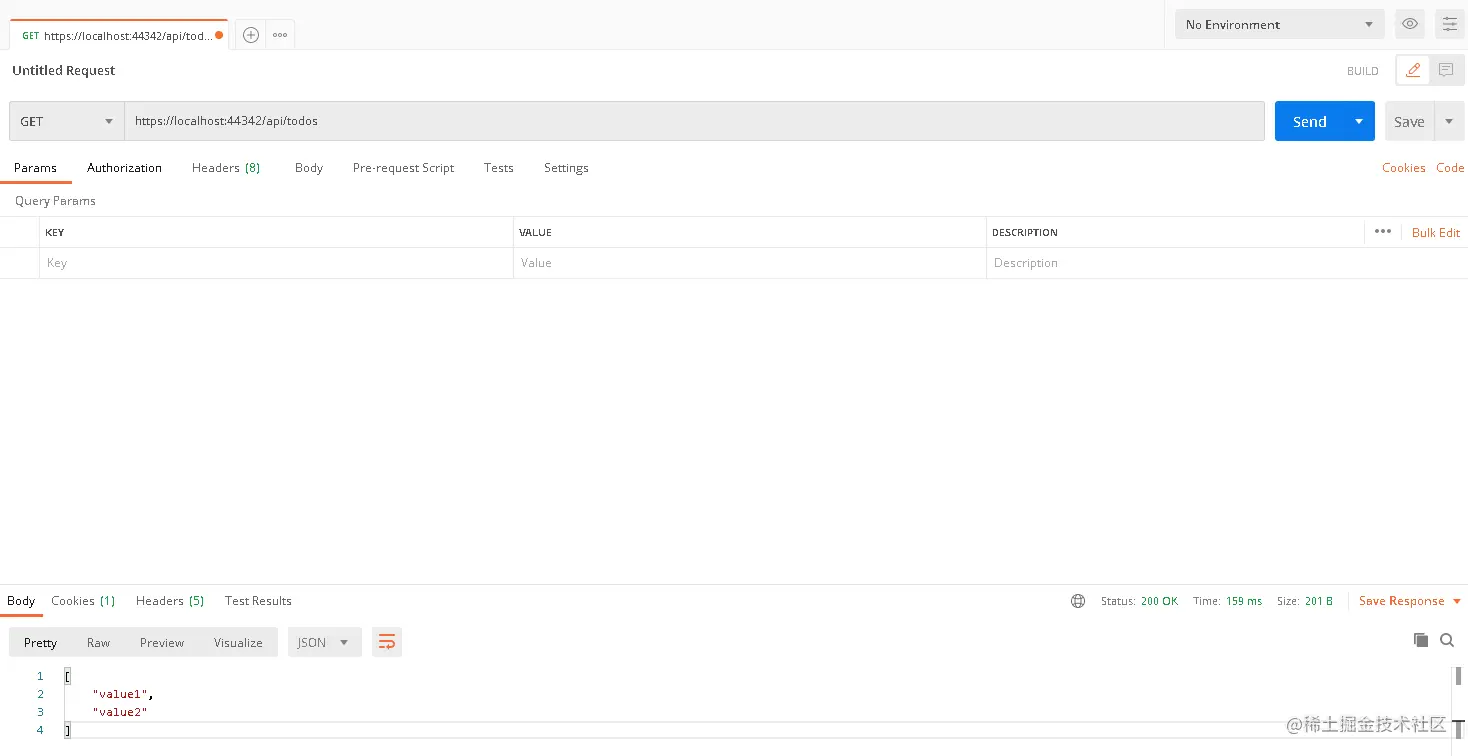Screen dimensions: 1468x756
Task: Open the GET method dropdown
Action: (67, 121)
